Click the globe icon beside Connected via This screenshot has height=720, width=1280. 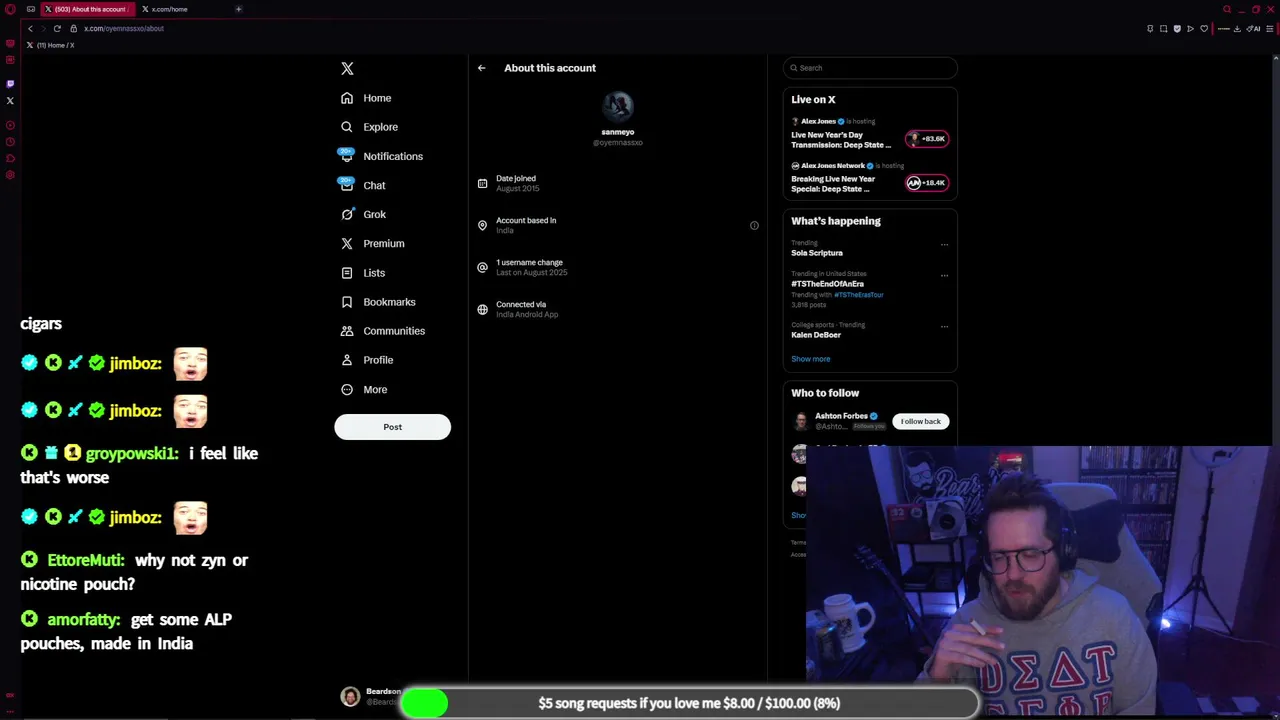click(x=482, y=309)
